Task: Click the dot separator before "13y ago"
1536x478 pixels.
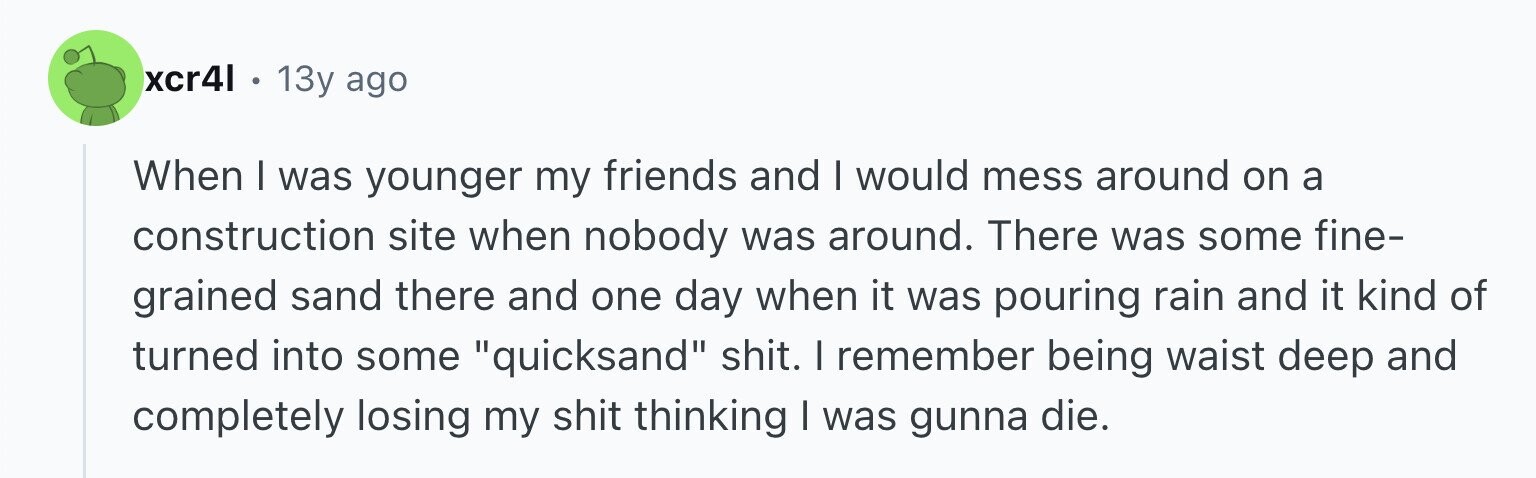Action: 257,80
